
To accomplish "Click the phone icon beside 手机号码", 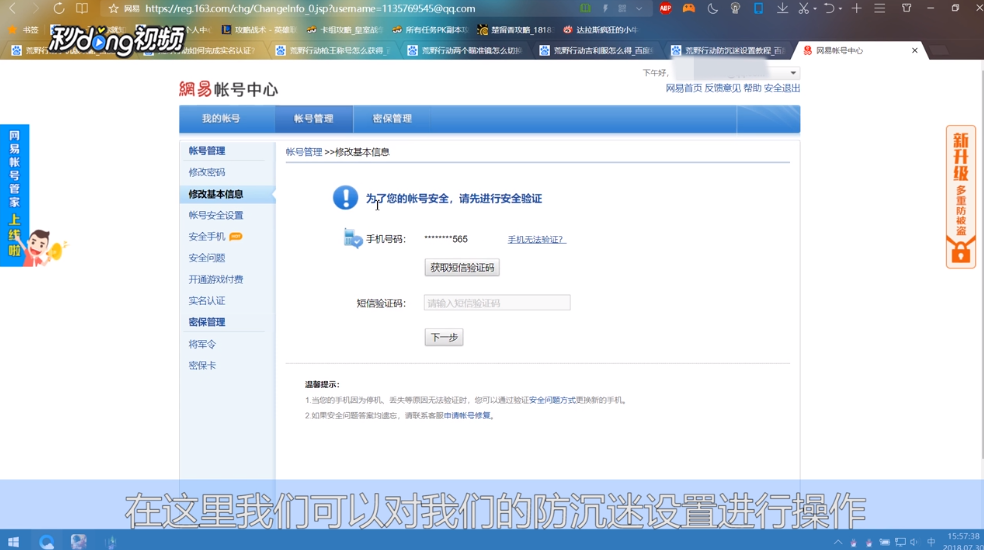I will point(353,239).
